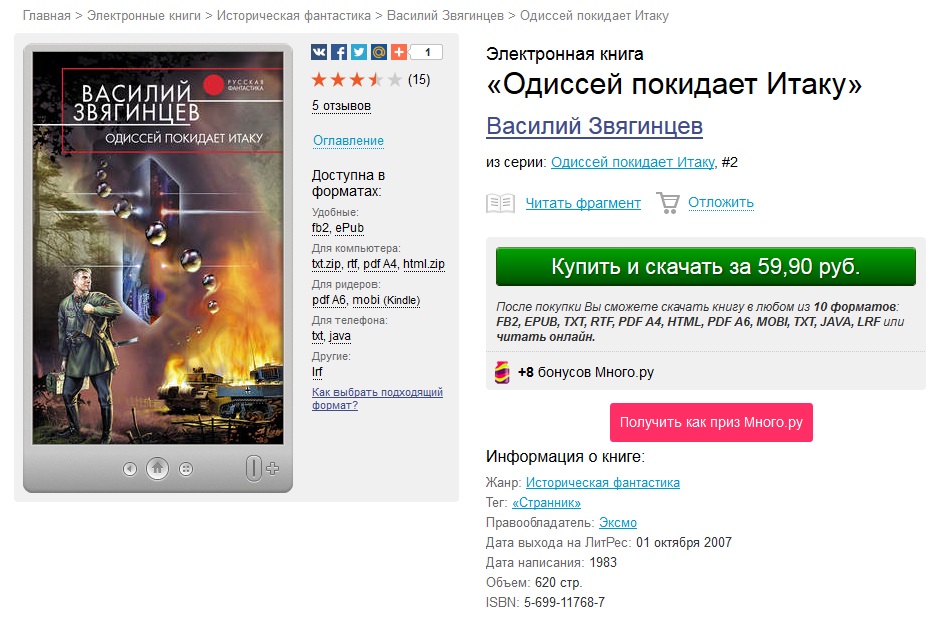The height and width of the screenshot is (620, 937).
Task: Share via the Twitter icon
Action: click(359, 53)
